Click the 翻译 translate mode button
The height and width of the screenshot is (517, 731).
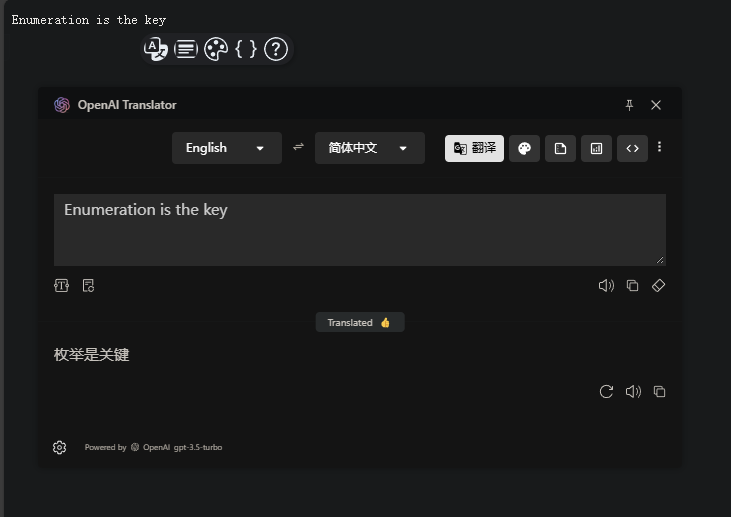pos(474,148)
